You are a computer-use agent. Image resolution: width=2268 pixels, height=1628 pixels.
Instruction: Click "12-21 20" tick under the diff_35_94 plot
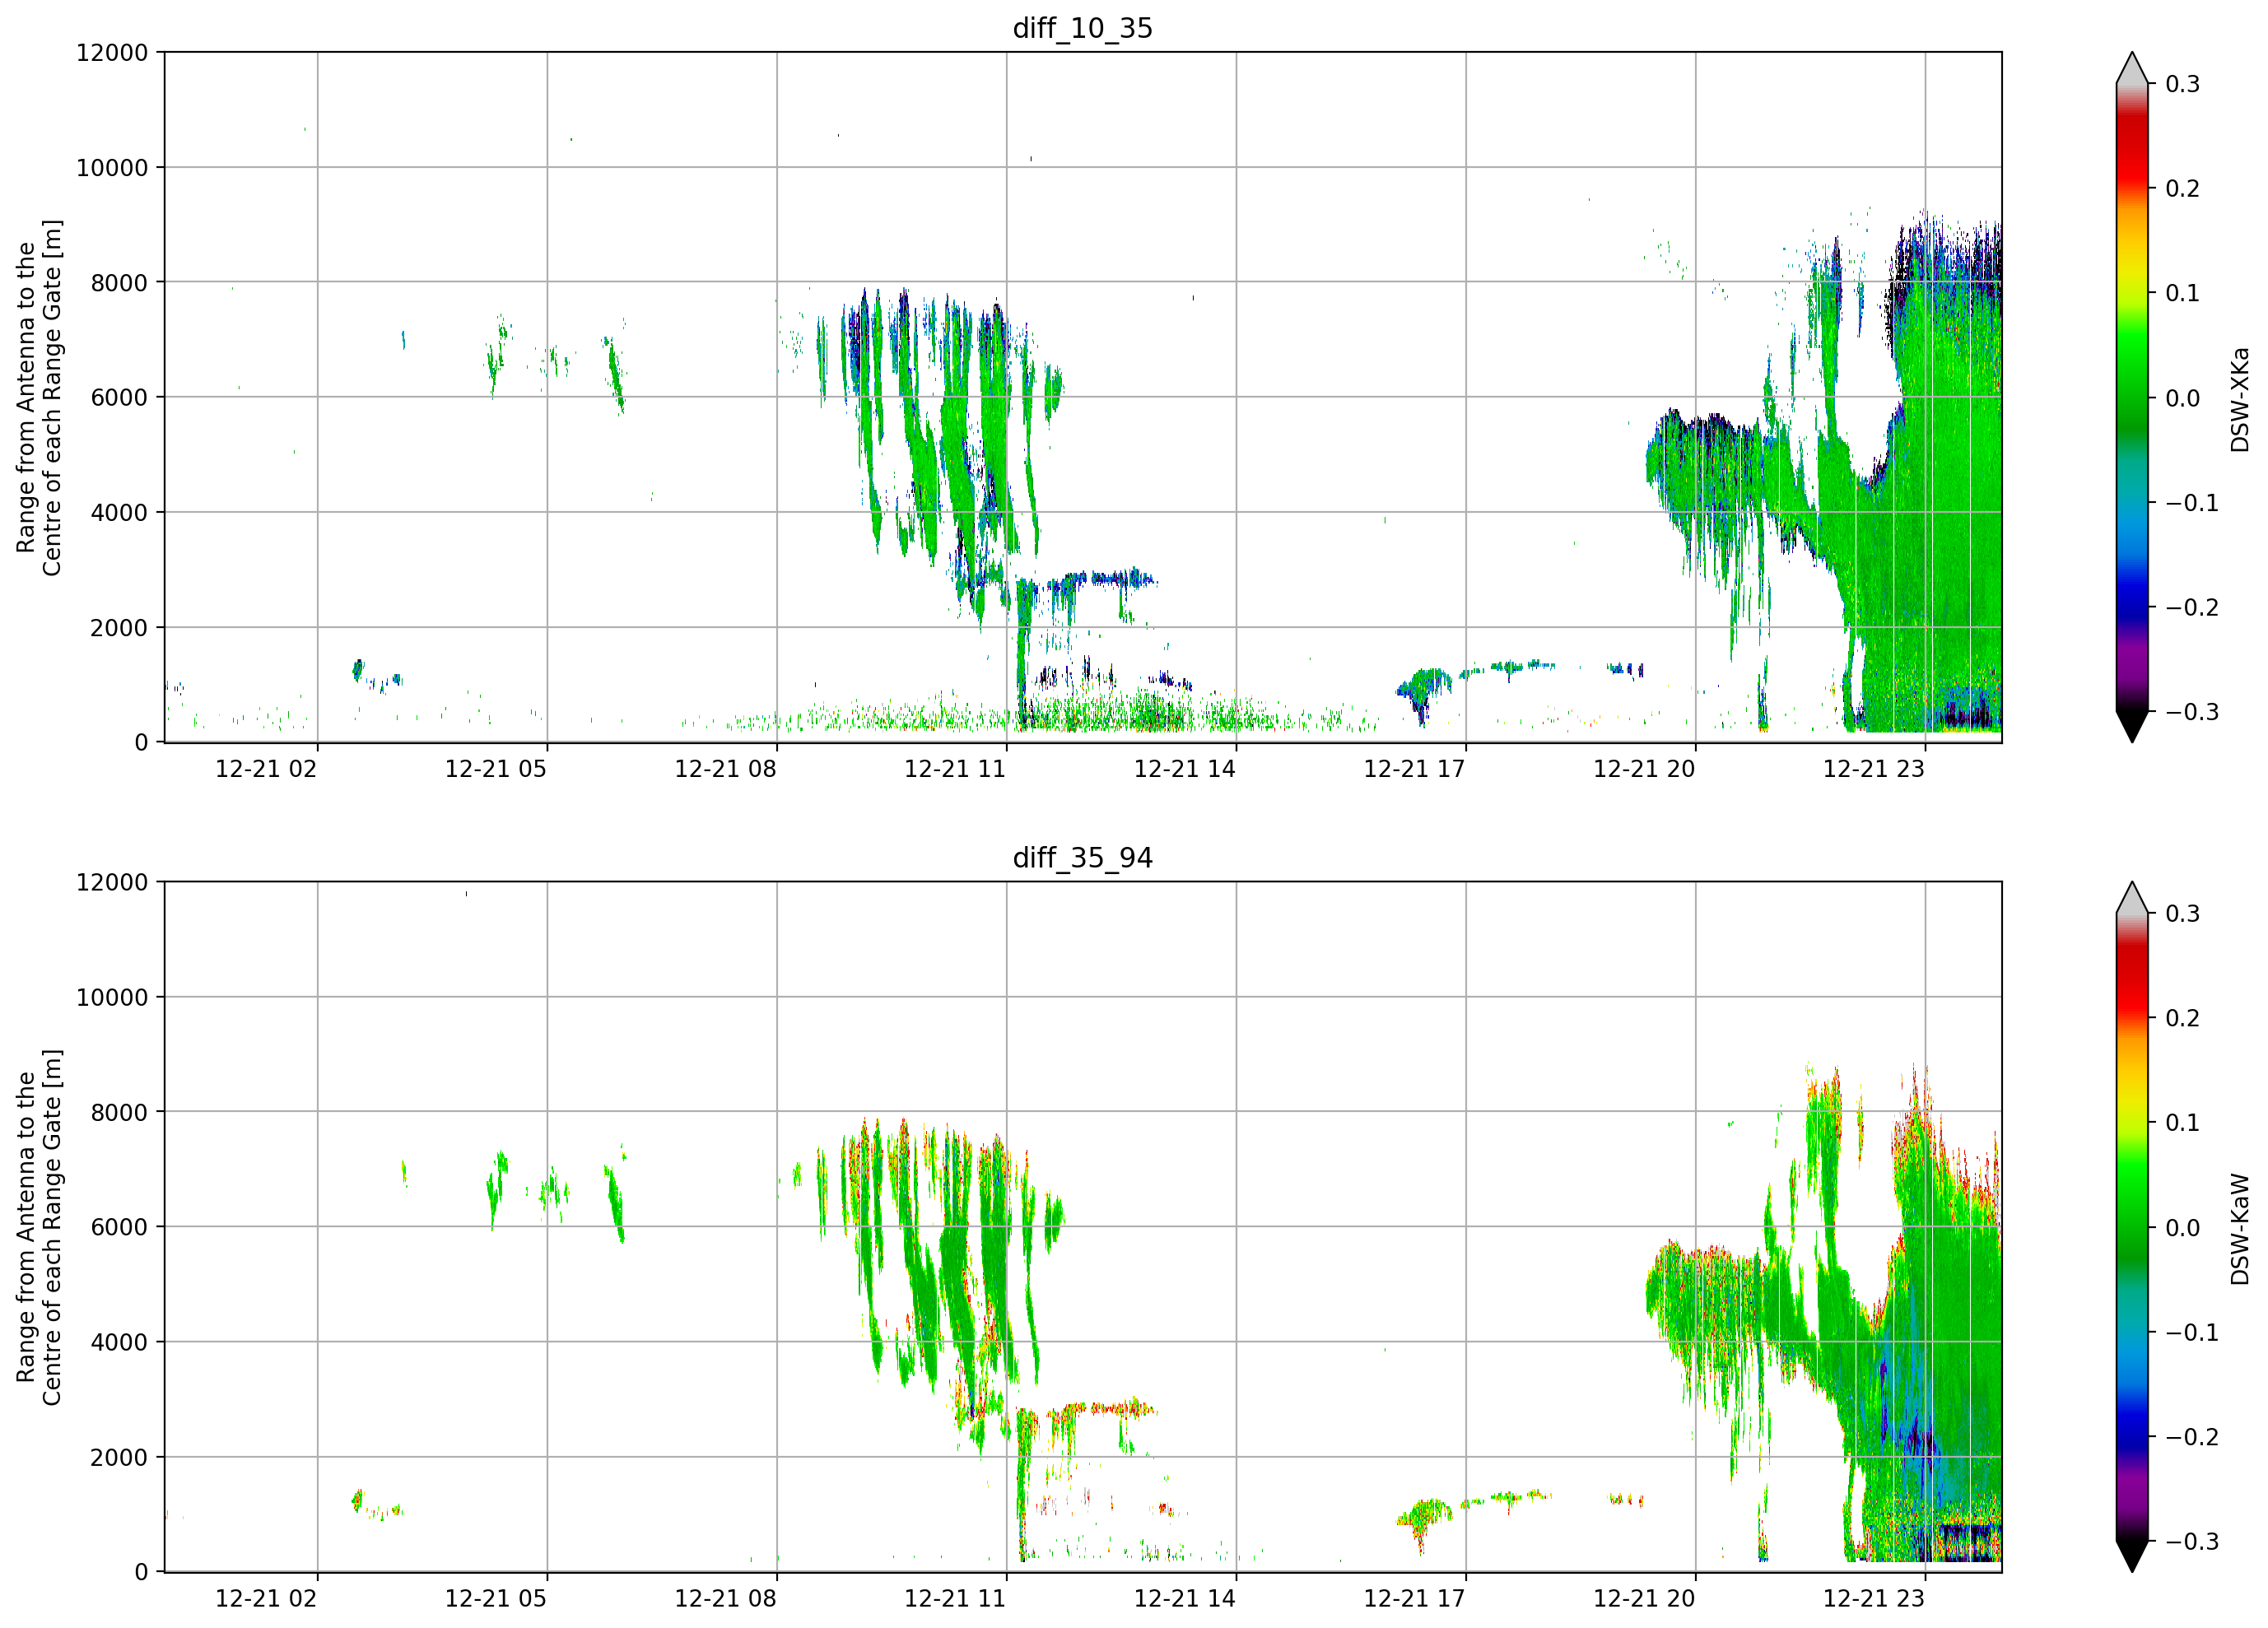pyautogui.click(x=1644, y=1598)
